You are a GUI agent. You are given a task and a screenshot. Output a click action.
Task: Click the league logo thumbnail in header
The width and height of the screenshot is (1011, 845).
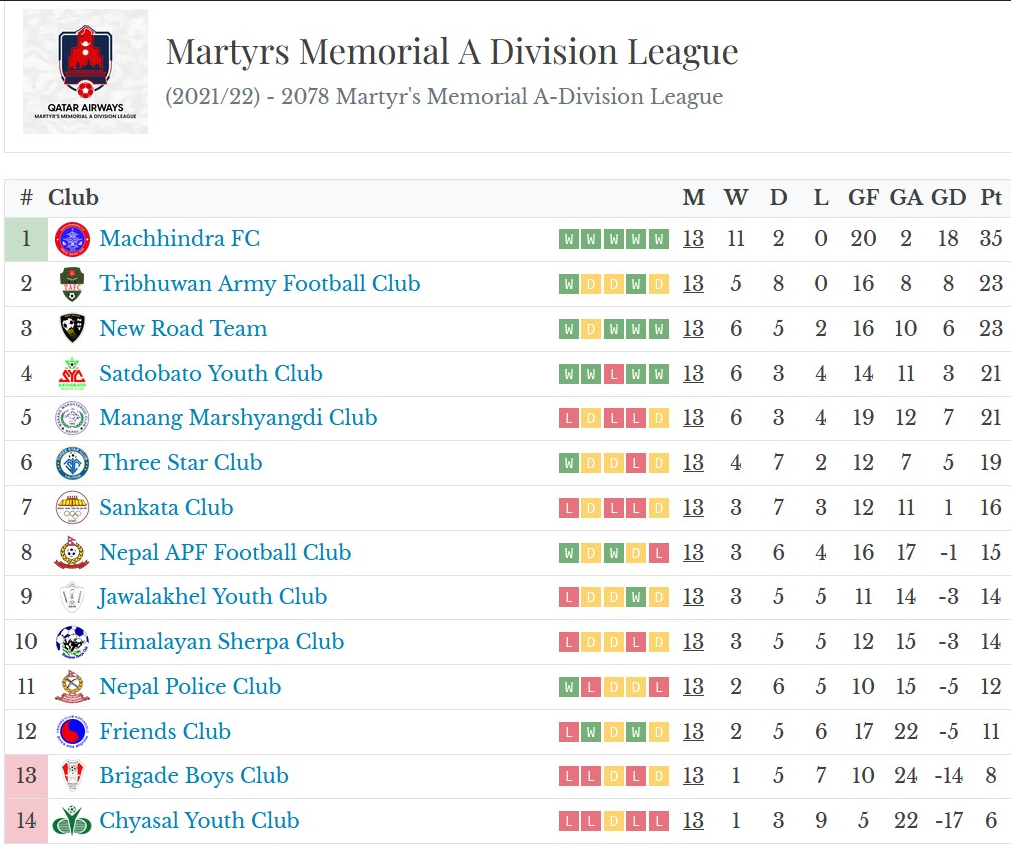[85, 71]
